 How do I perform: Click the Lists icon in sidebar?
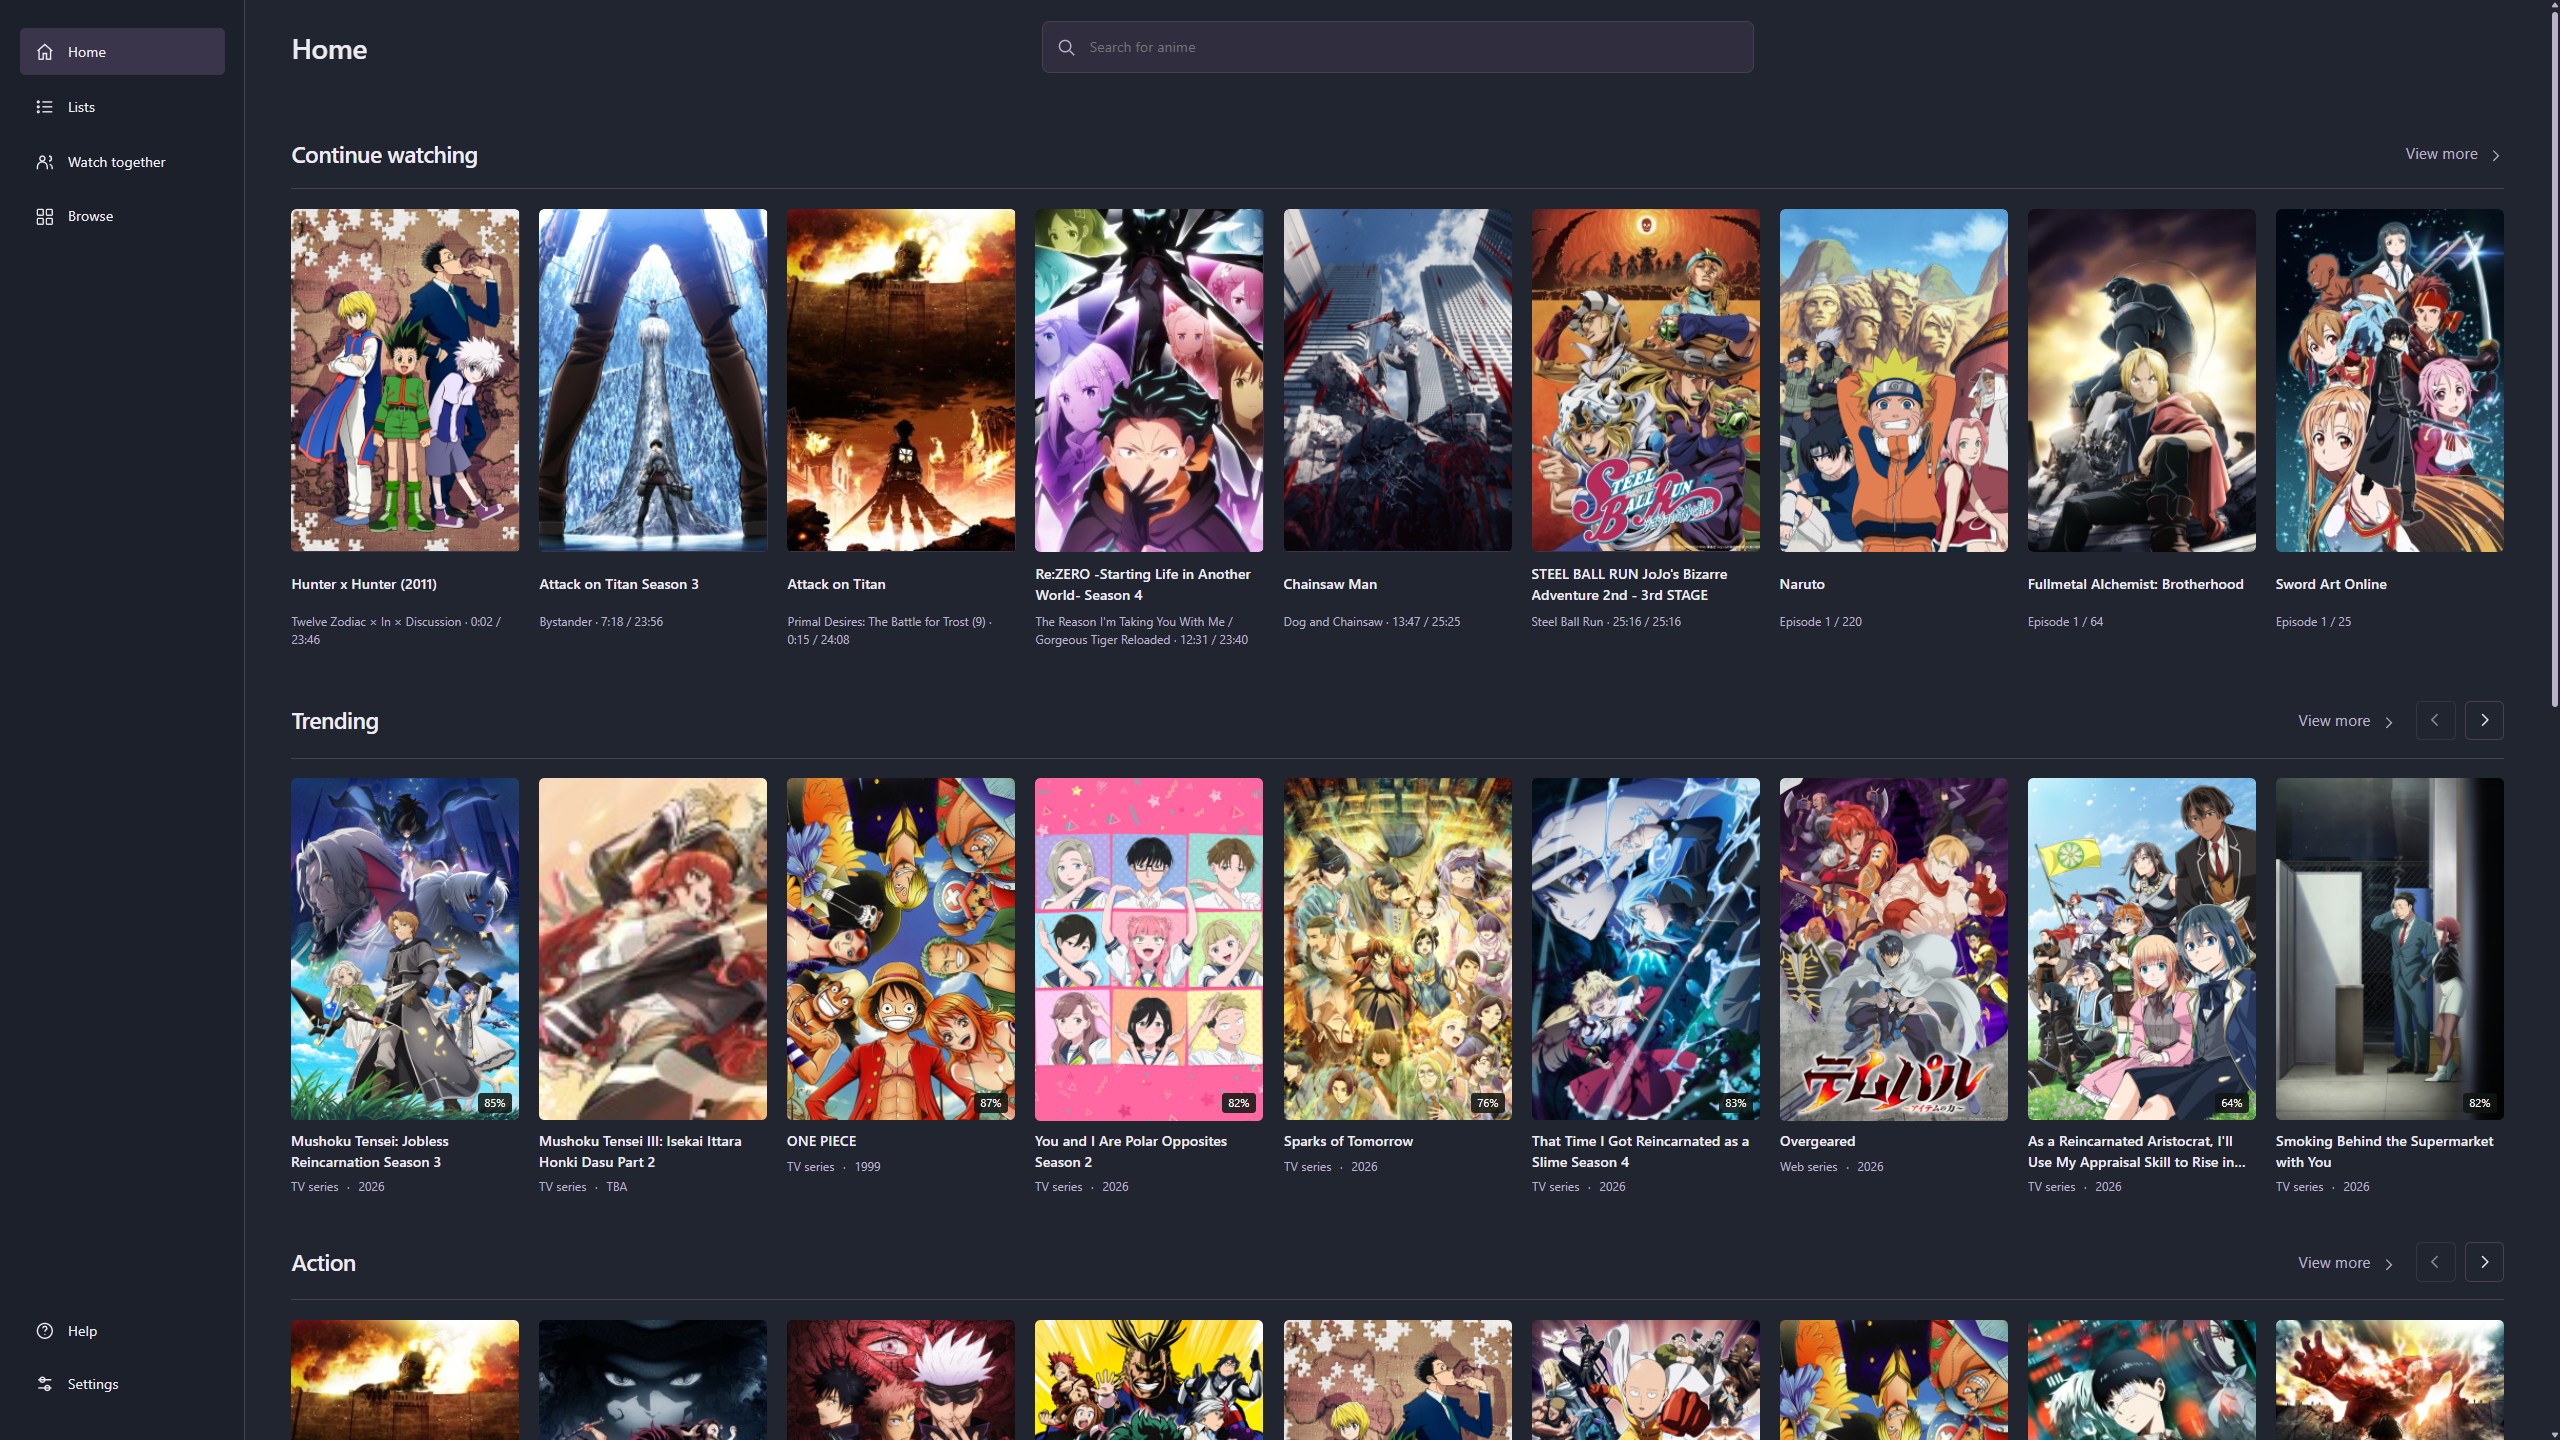pyautogui.click(x=45, y=107)
